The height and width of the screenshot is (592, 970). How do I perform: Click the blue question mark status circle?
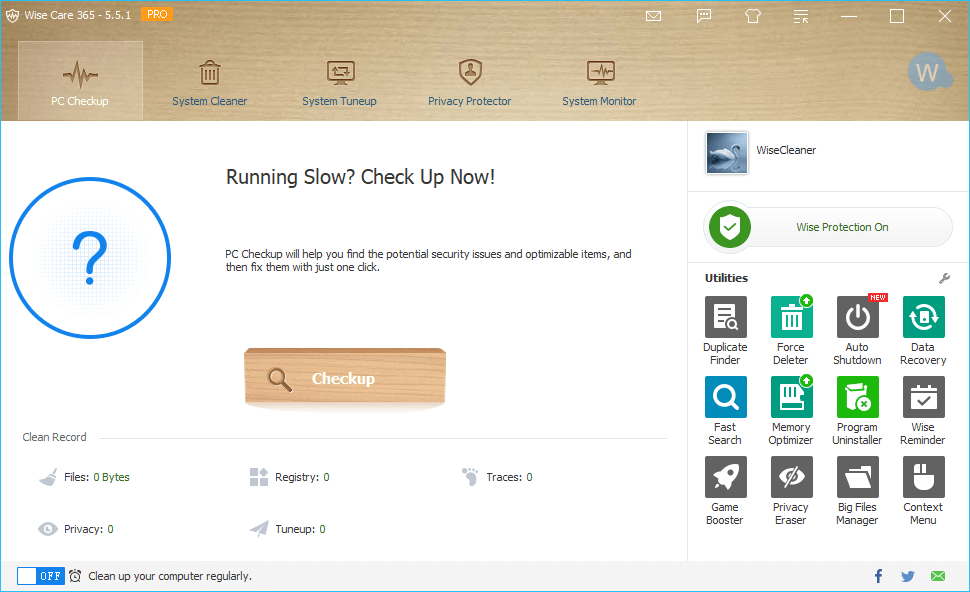[x=90, y=258]
